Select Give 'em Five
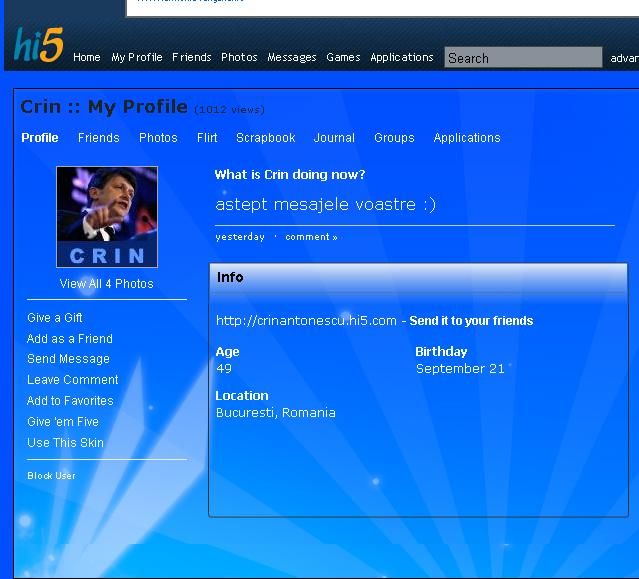The width and height of the screenshot is (639, 579). coord(63,422)
